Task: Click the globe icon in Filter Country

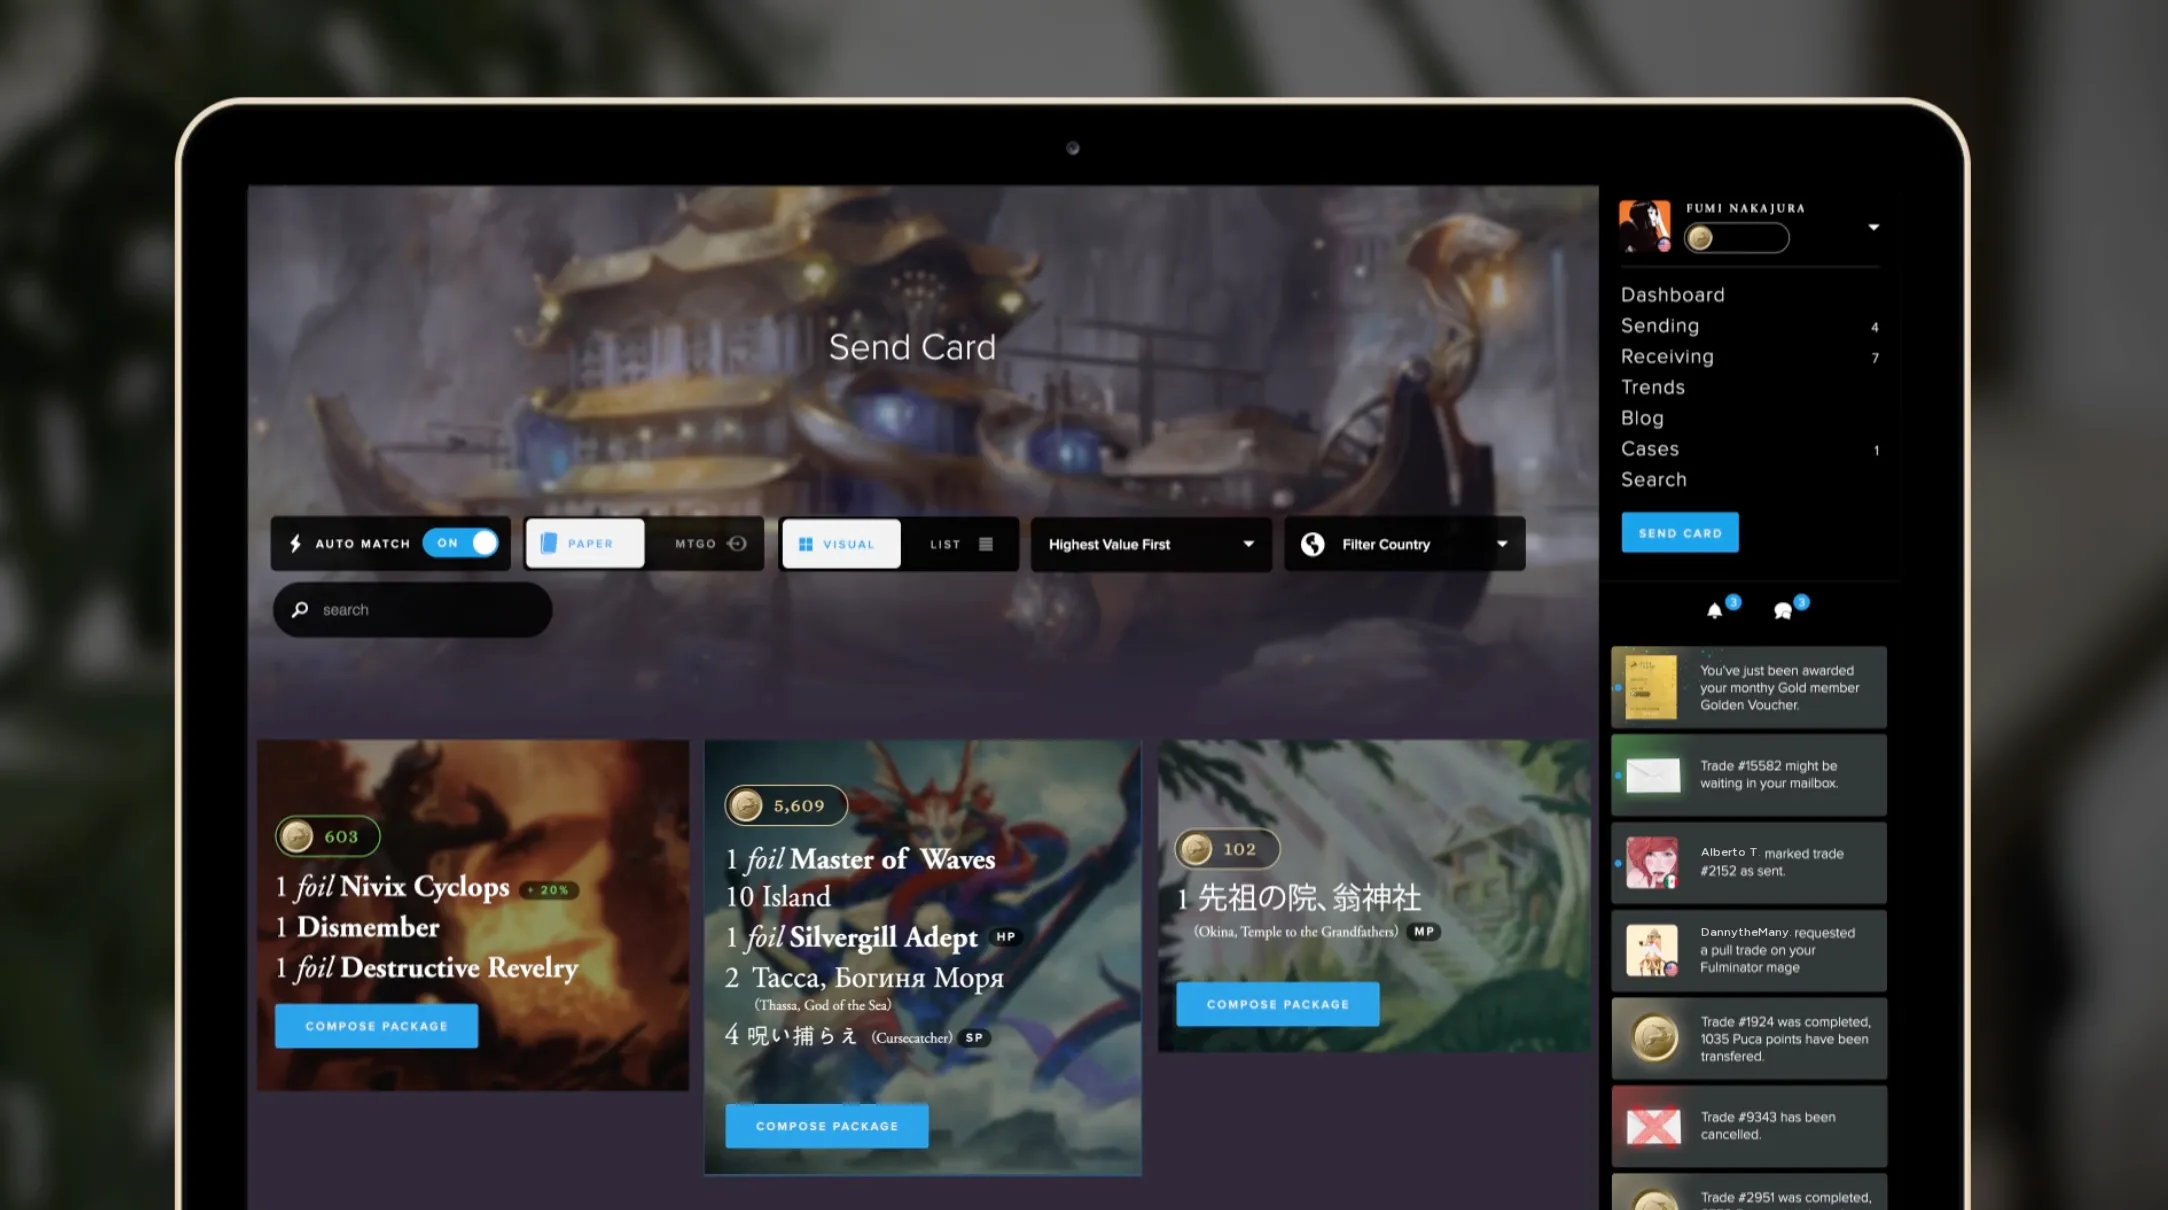Action: point(1312,544)
